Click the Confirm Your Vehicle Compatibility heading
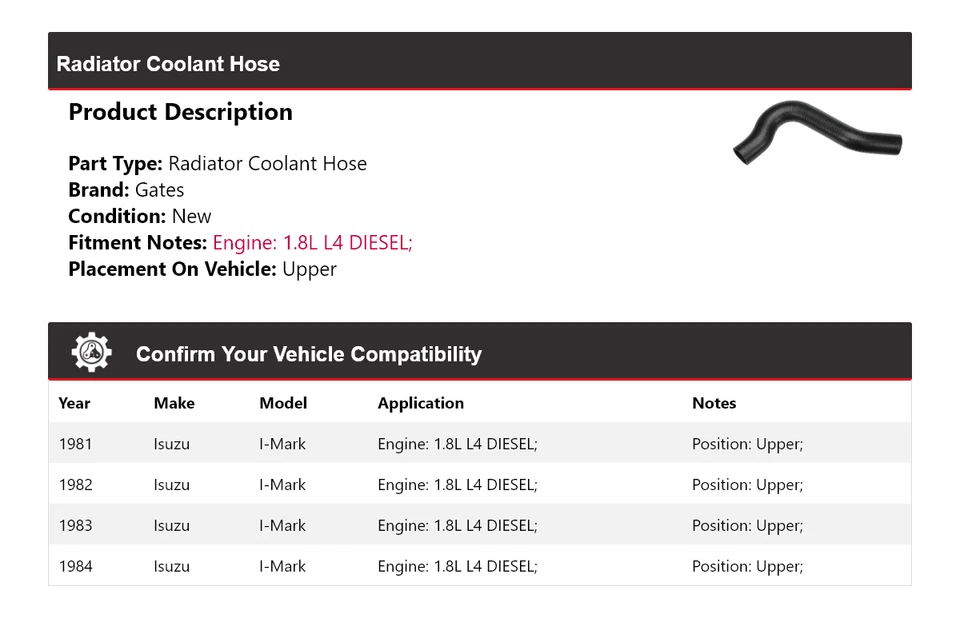The height and width of the screenshot is (618, 960). pyautogui.click(x=308, y=354)
